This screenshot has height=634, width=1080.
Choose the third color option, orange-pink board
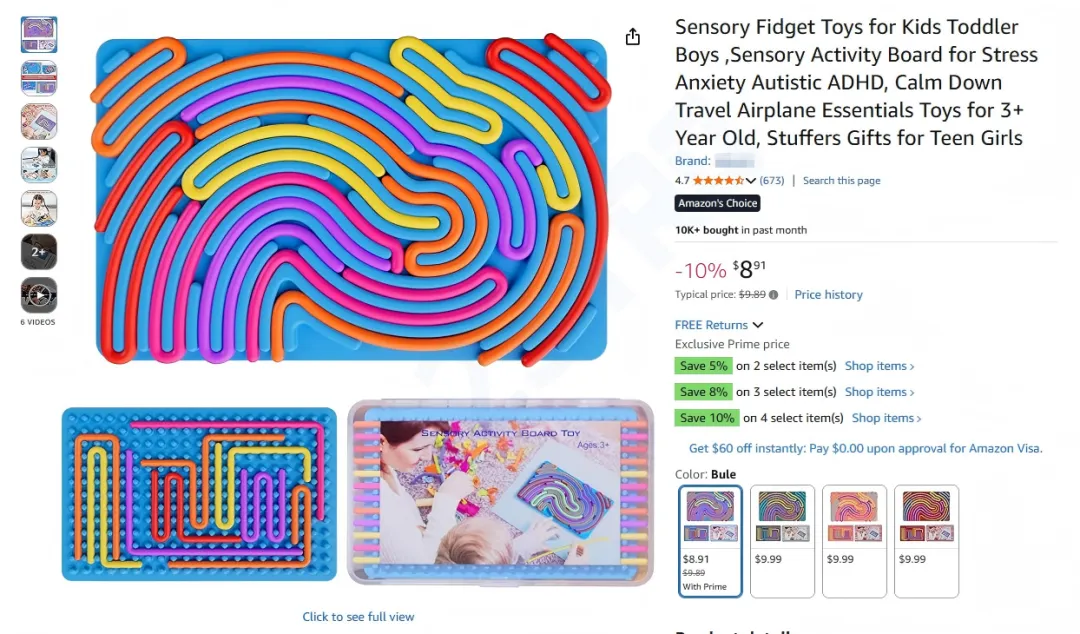[854, 540]
